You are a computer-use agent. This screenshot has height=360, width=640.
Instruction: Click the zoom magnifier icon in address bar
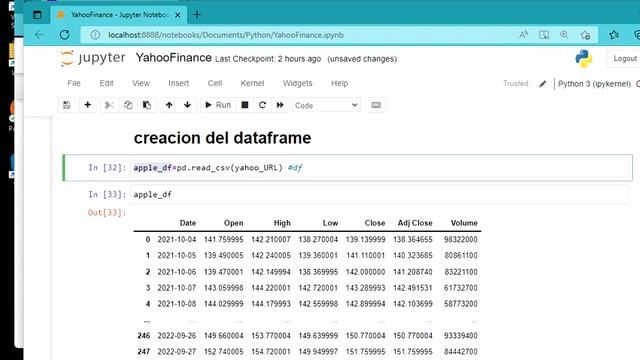tap(564, 35)
